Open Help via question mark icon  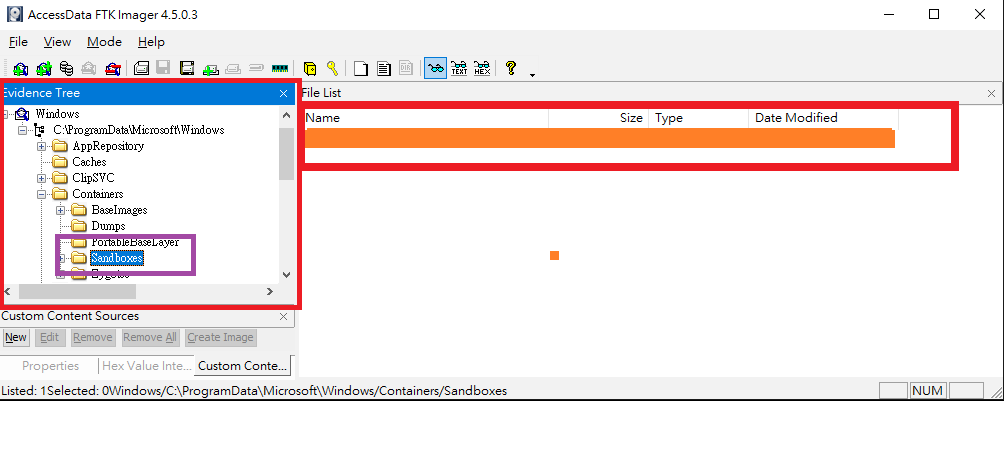click(510, 68)
